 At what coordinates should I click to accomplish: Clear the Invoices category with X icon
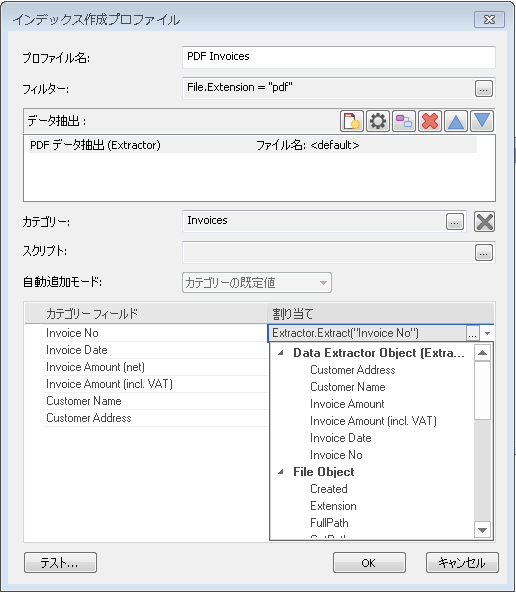485,222
